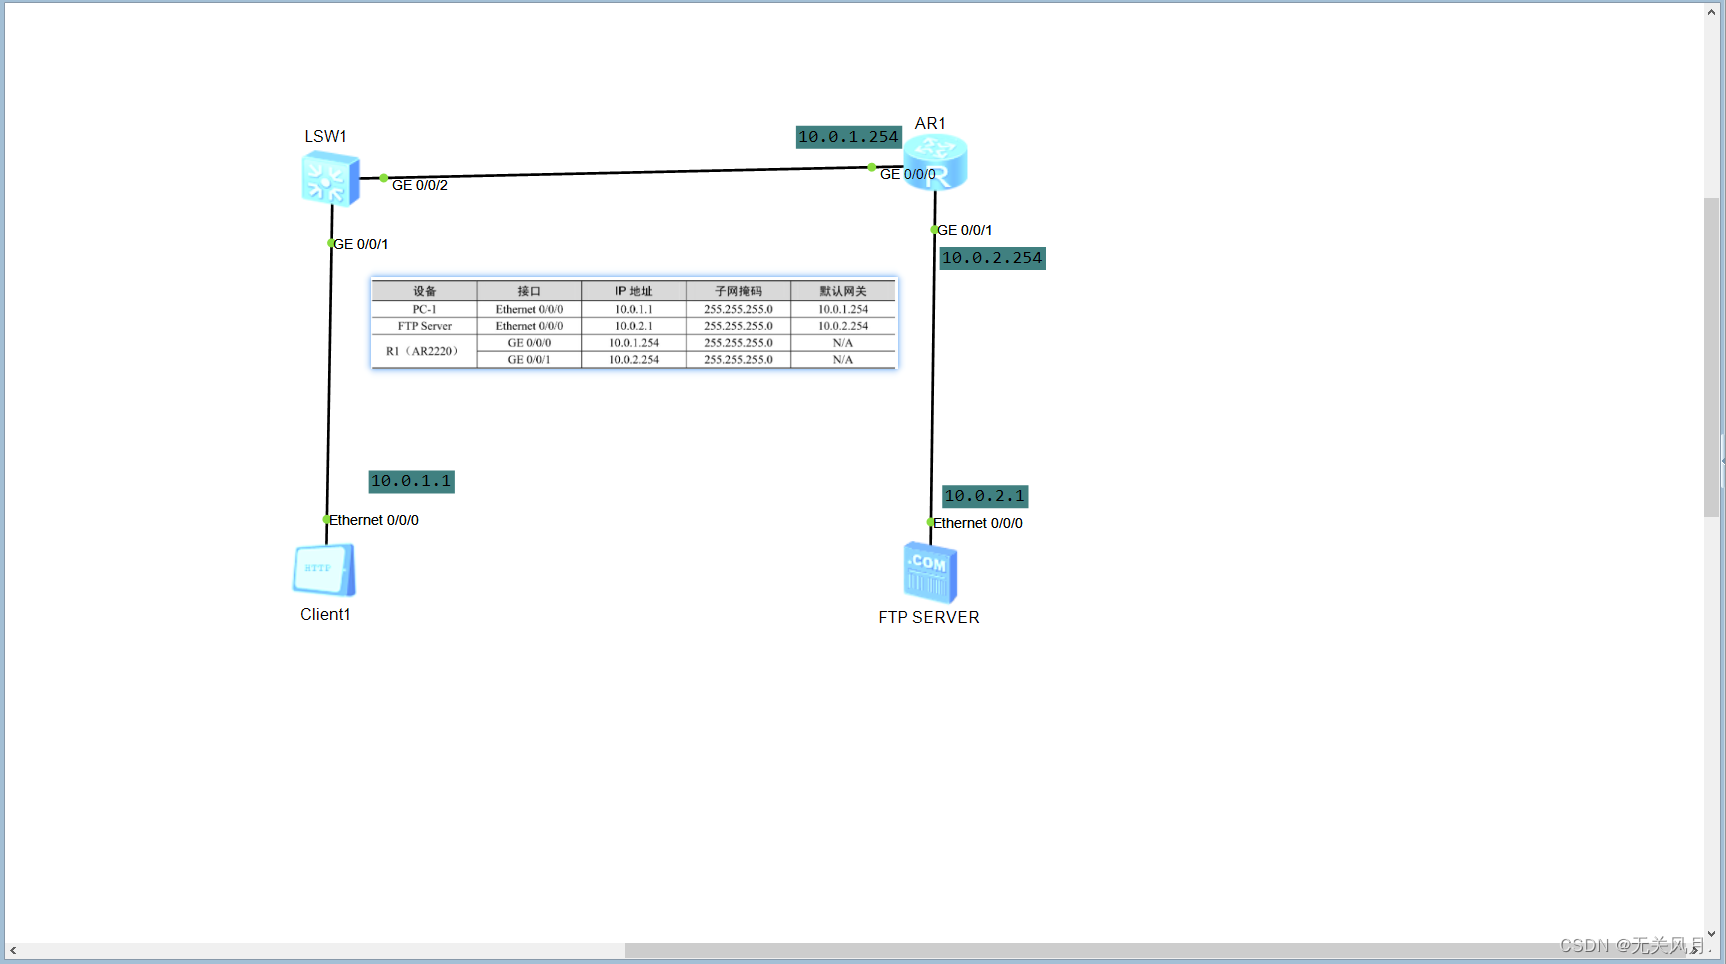Click the 10.0.2.254 address label
Image resolution: width=1726 pixels, height=964 pixels.
(992, 258)
